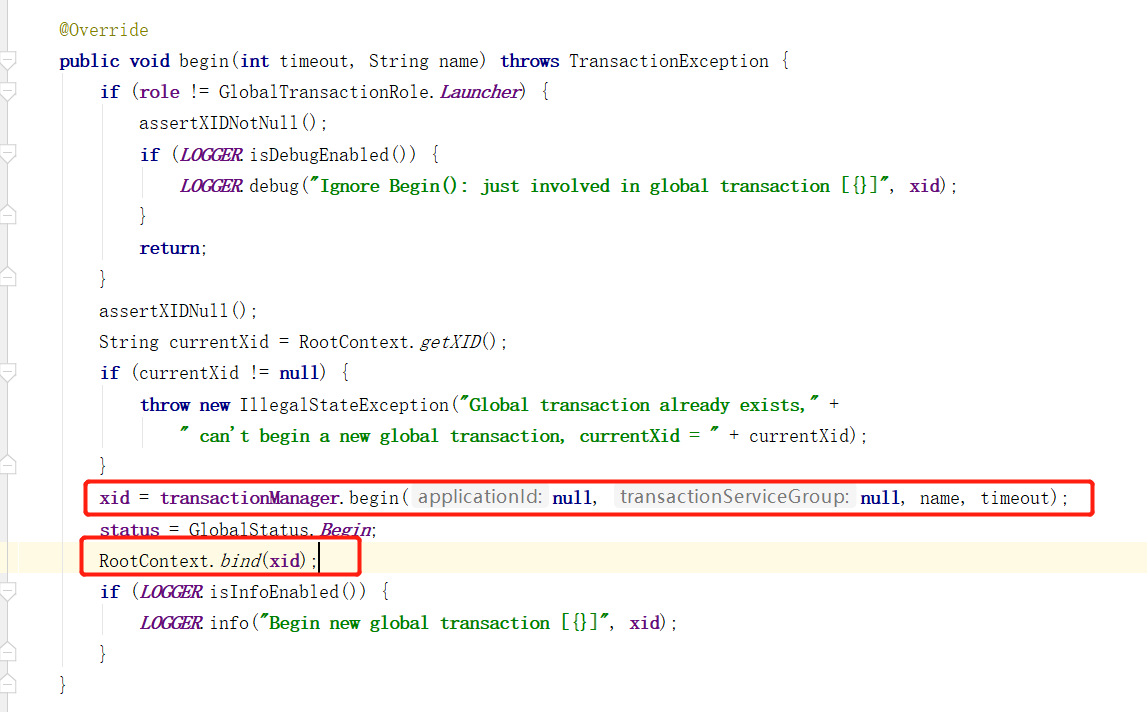Click fold end marker above the transactionManager.begin line

coord(8,465)
